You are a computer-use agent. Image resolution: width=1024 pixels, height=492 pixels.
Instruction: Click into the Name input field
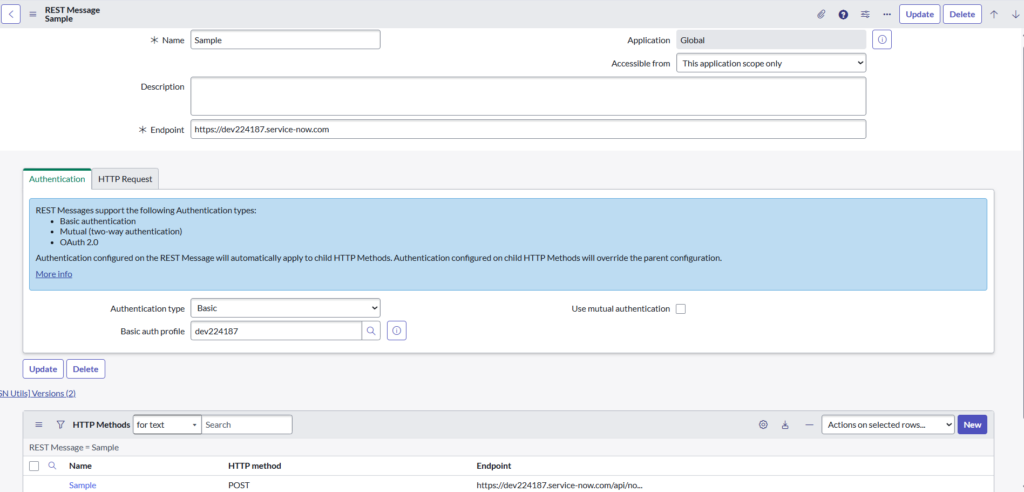point(285,40)
